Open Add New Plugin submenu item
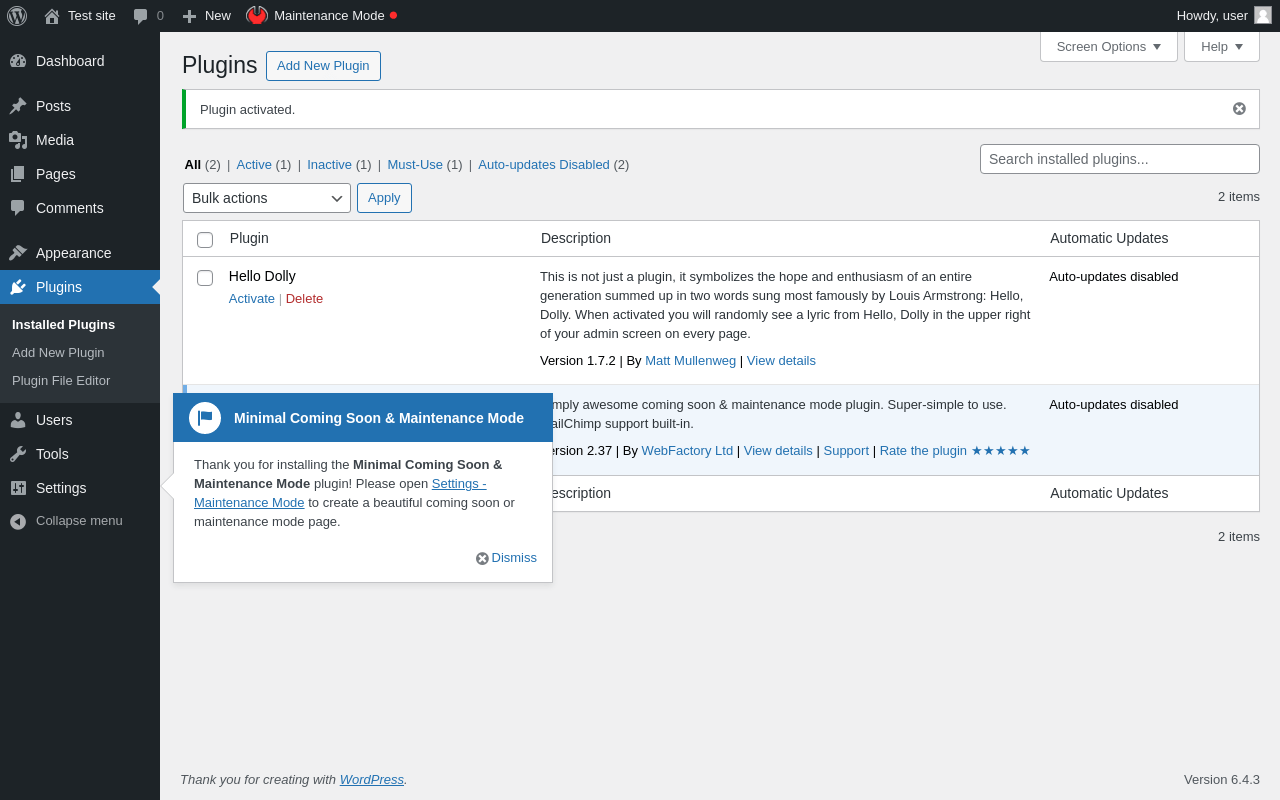Viewport: 1280px width, 800px height. click(x=58, y=353)
